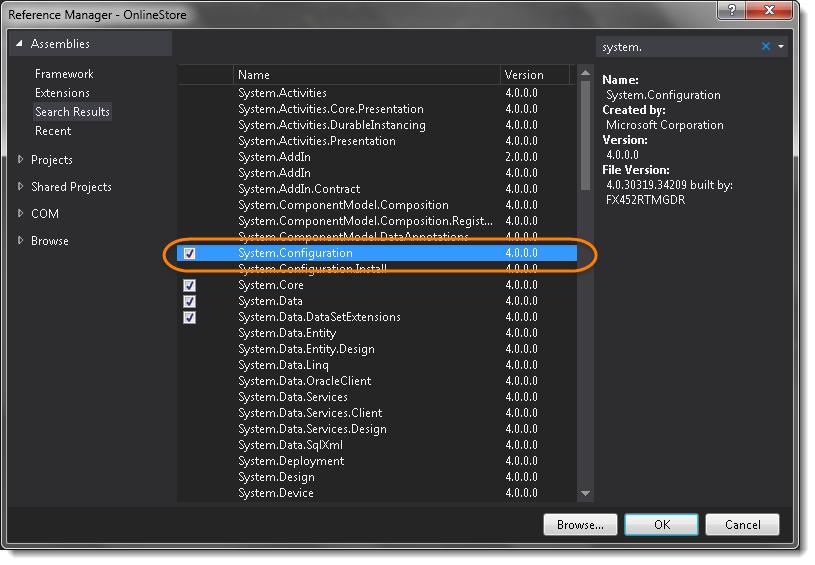This screenshot has width=815, height=565.
Task: Uncheck the System.Core checkbox
Action: 190,286
